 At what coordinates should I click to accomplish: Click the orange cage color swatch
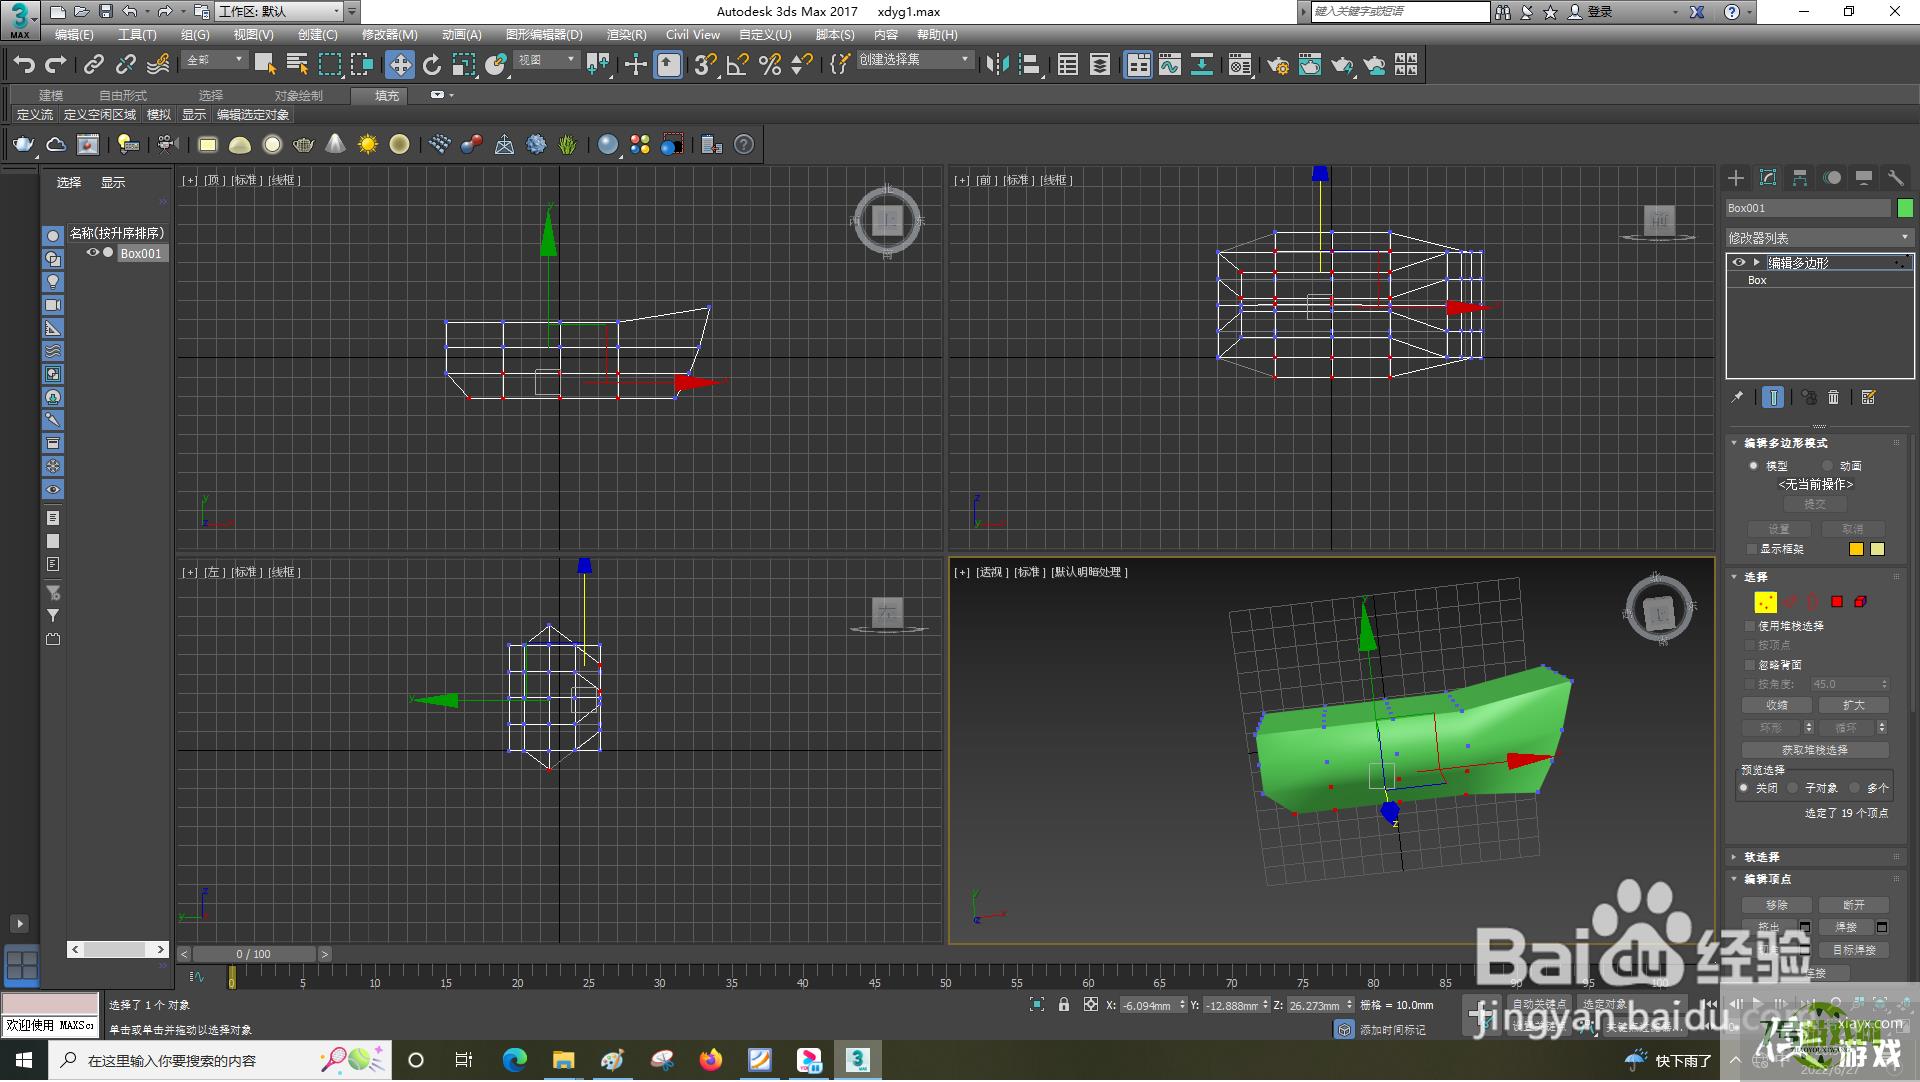[1856, 549]
